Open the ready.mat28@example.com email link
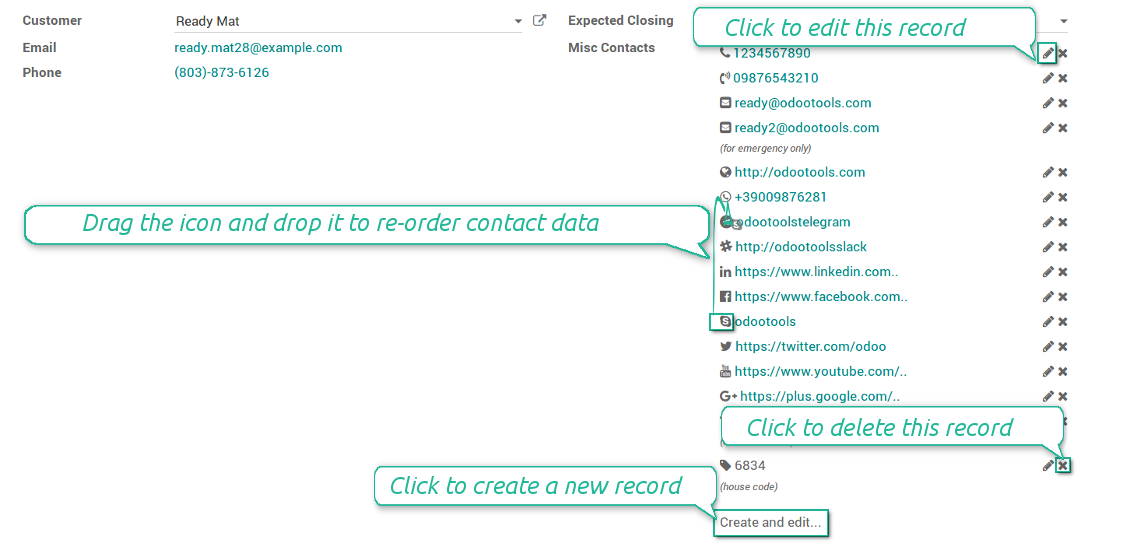Viewport: 1130px width, 554px height. click(258, 47)
